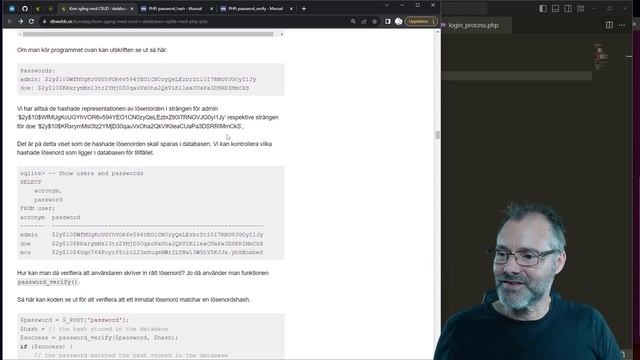Click the code block's horizontal scrollbar
The image size is (640, 360).
[x=148, y=34]
